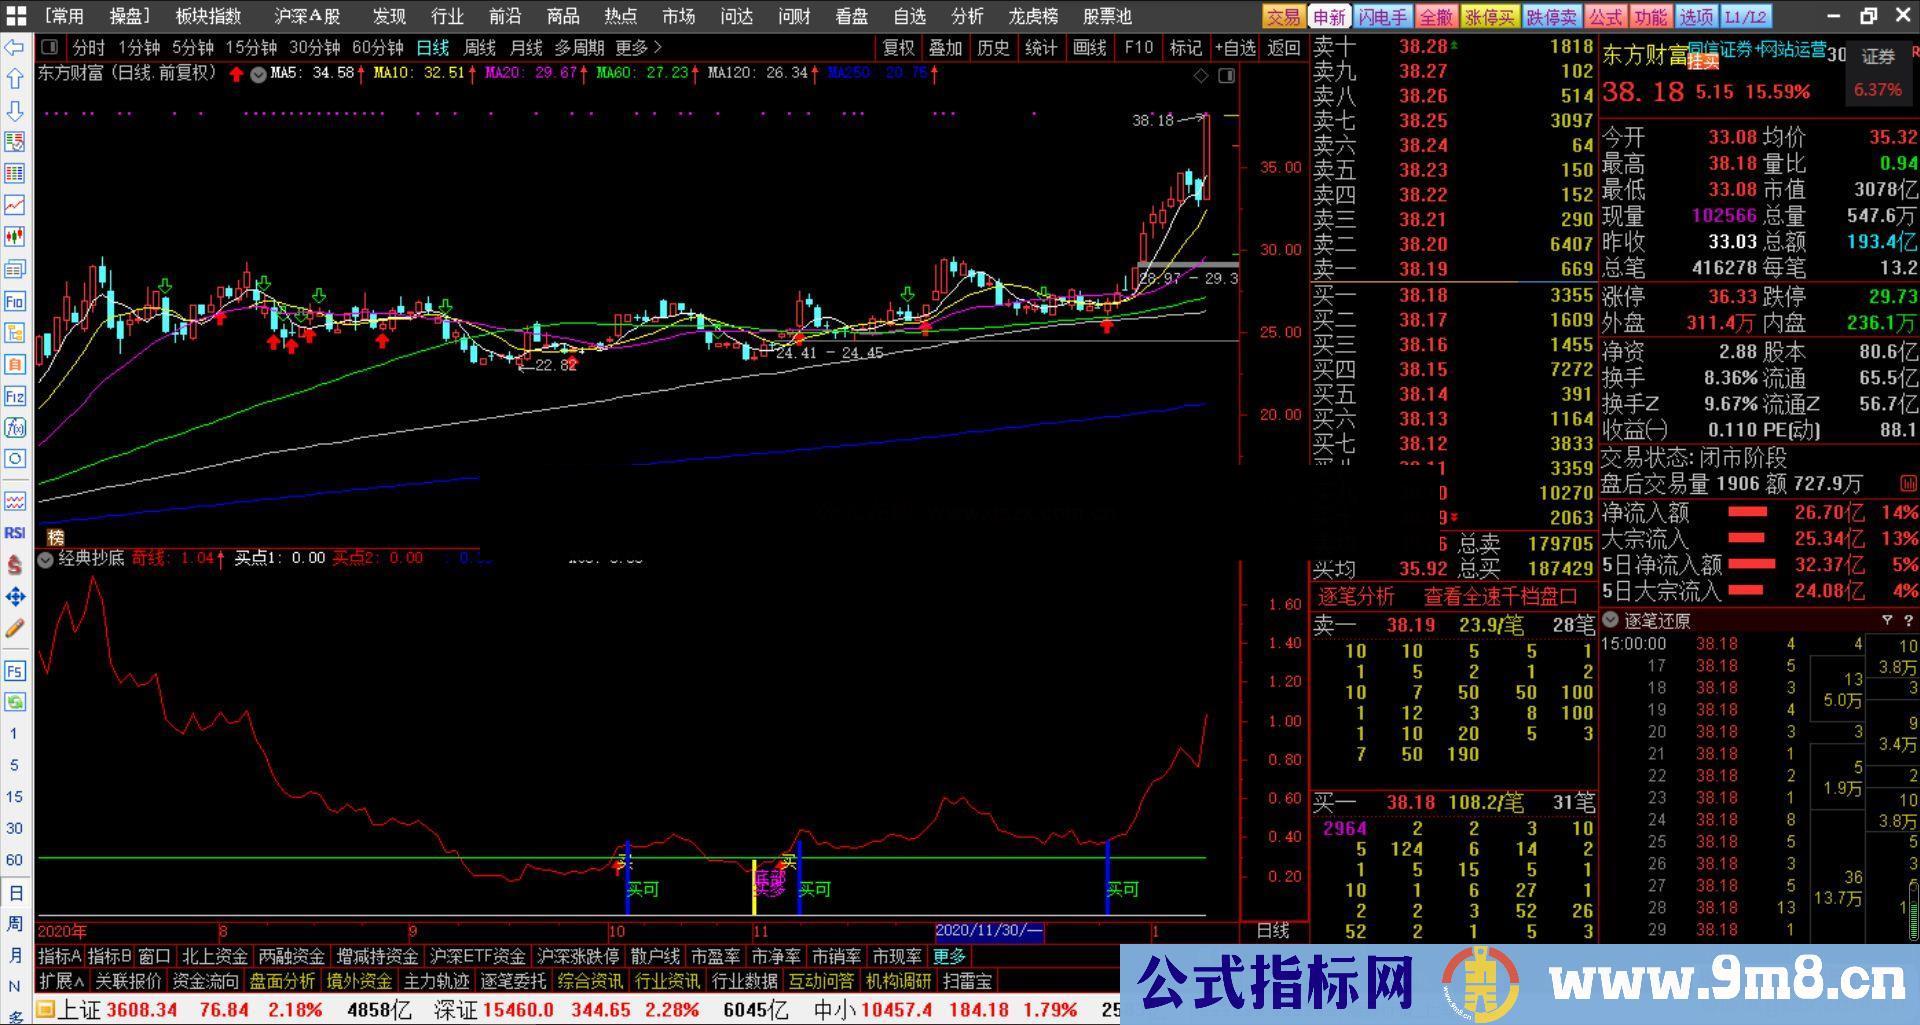Toggle 复权 price adjustment option
Image resolution: width=1920 pixels, height=1025 pixels.
(x=898, y=47)
